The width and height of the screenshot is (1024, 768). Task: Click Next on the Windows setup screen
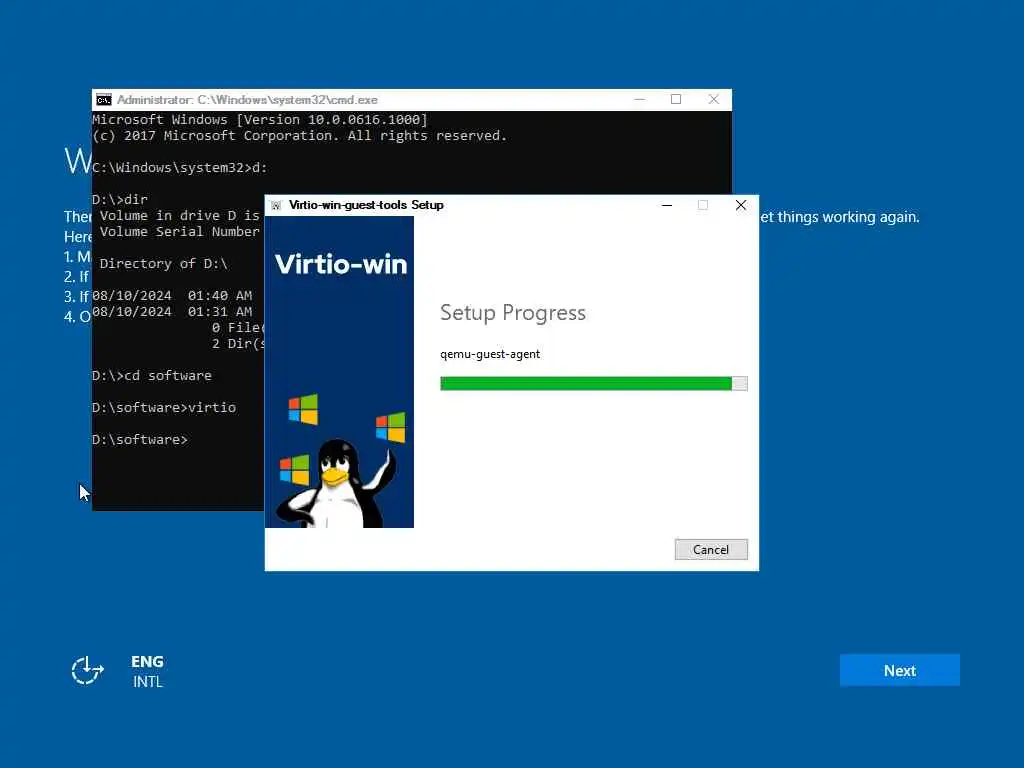coord(899,670)
